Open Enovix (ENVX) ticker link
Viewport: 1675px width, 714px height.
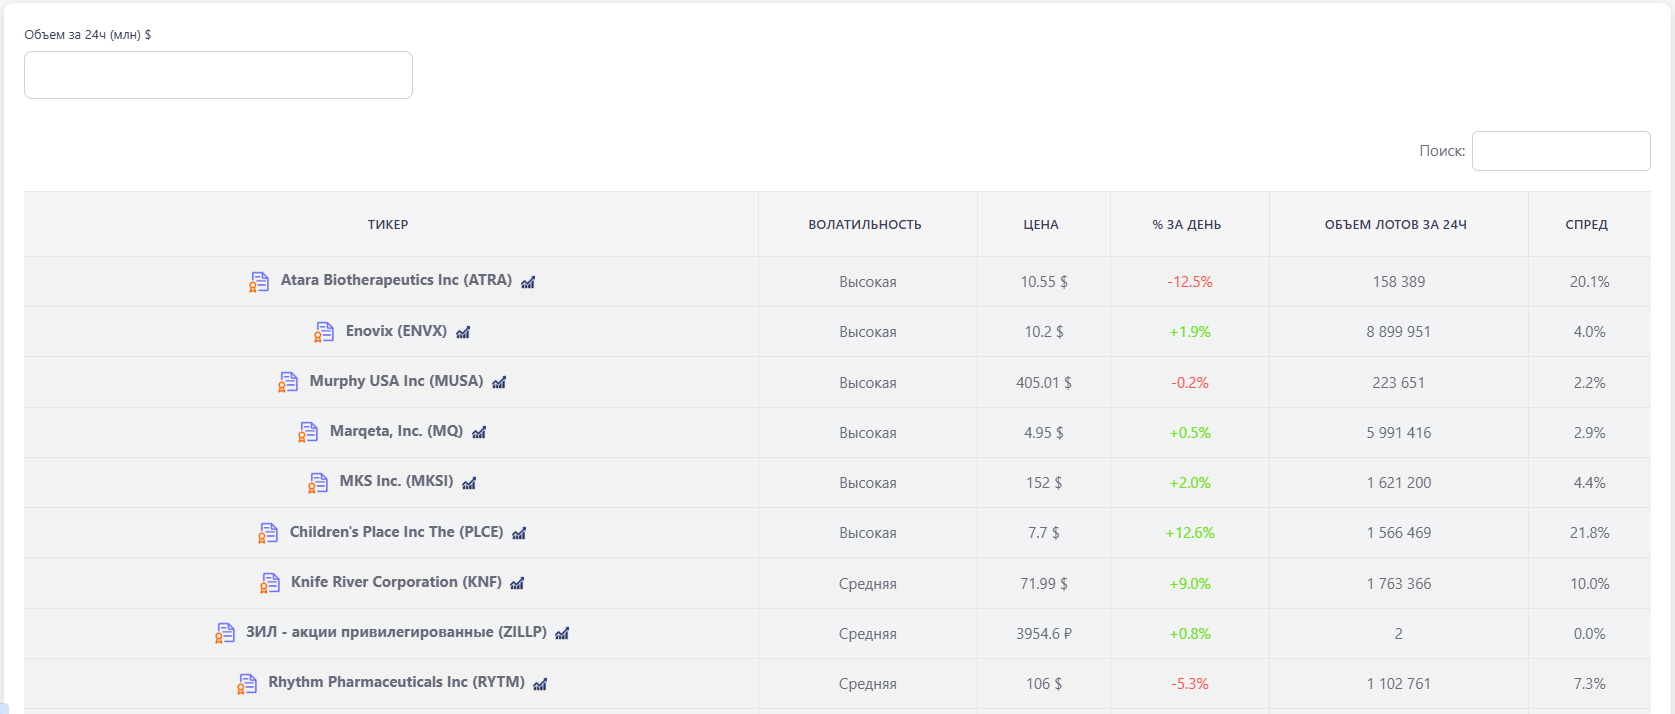tap(396, 331)
